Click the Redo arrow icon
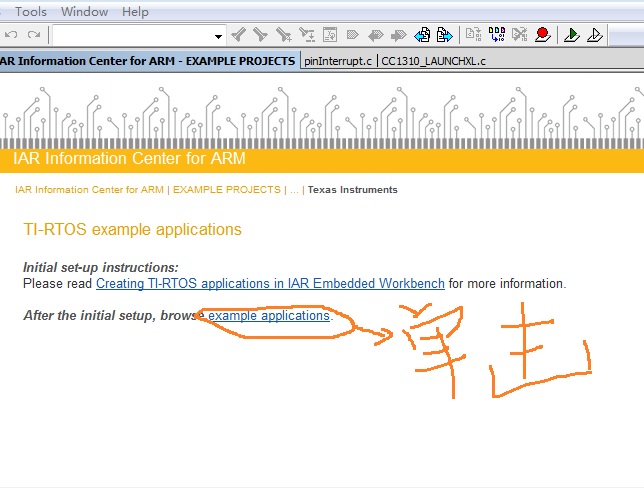 click(x=34, y=34)
